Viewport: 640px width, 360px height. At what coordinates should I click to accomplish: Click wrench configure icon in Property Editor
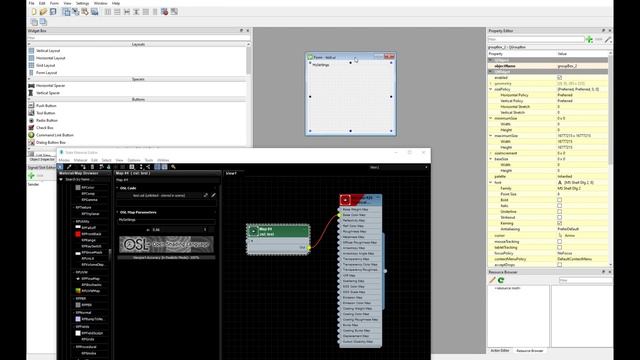608,40
